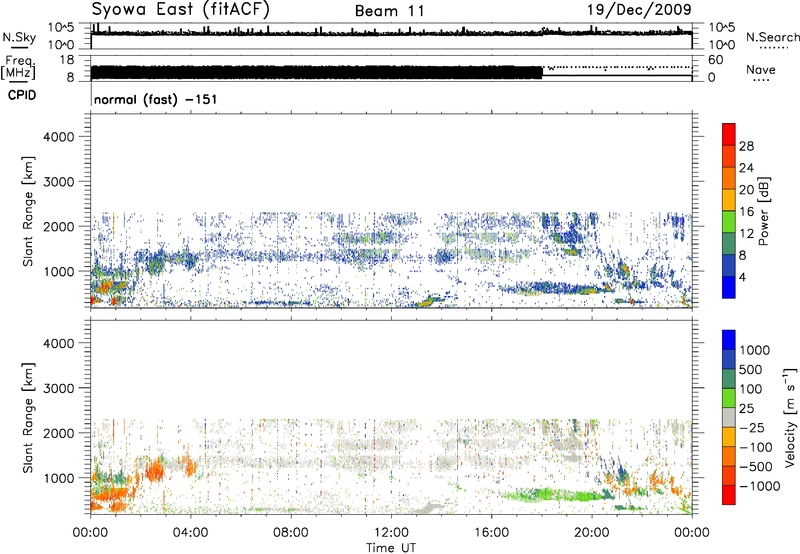Click the solid black frequency band in the Freq. panel

316,72
